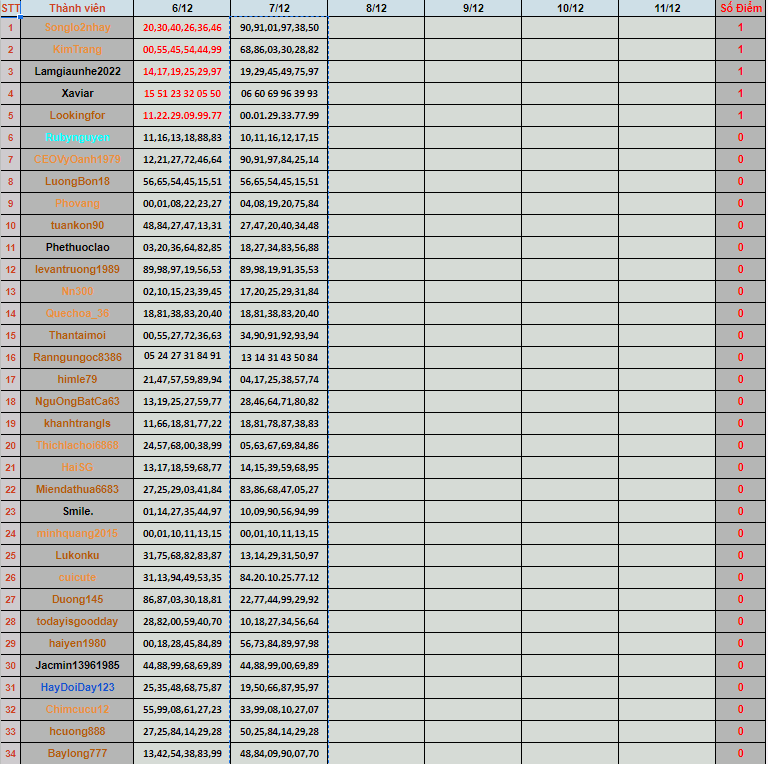The image size is (768, 764).
Task: Select member tuankon90
Action: [77, 225]
